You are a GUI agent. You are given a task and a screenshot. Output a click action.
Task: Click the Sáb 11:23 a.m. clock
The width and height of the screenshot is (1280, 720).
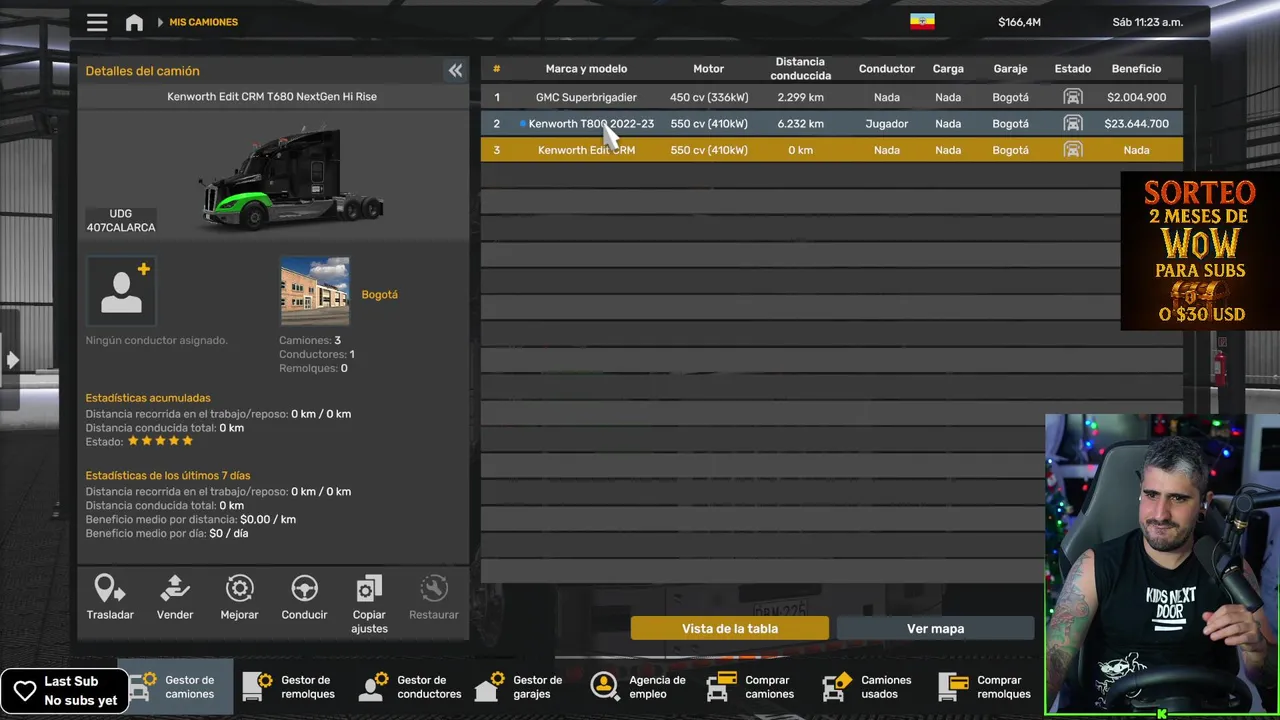tap(1147, 22)
